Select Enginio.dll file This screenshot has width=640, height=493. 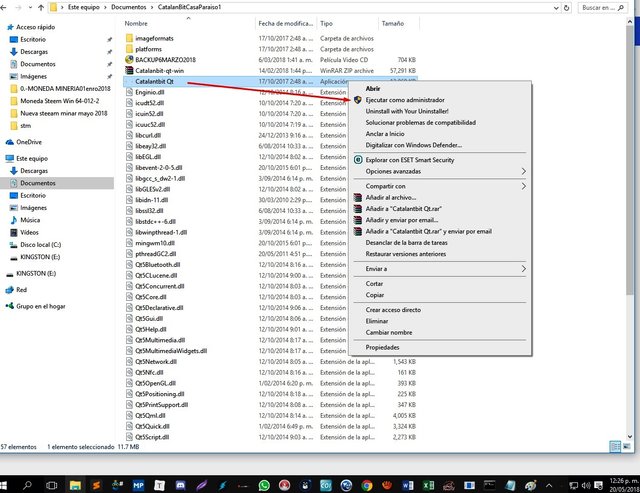(150, 92)
